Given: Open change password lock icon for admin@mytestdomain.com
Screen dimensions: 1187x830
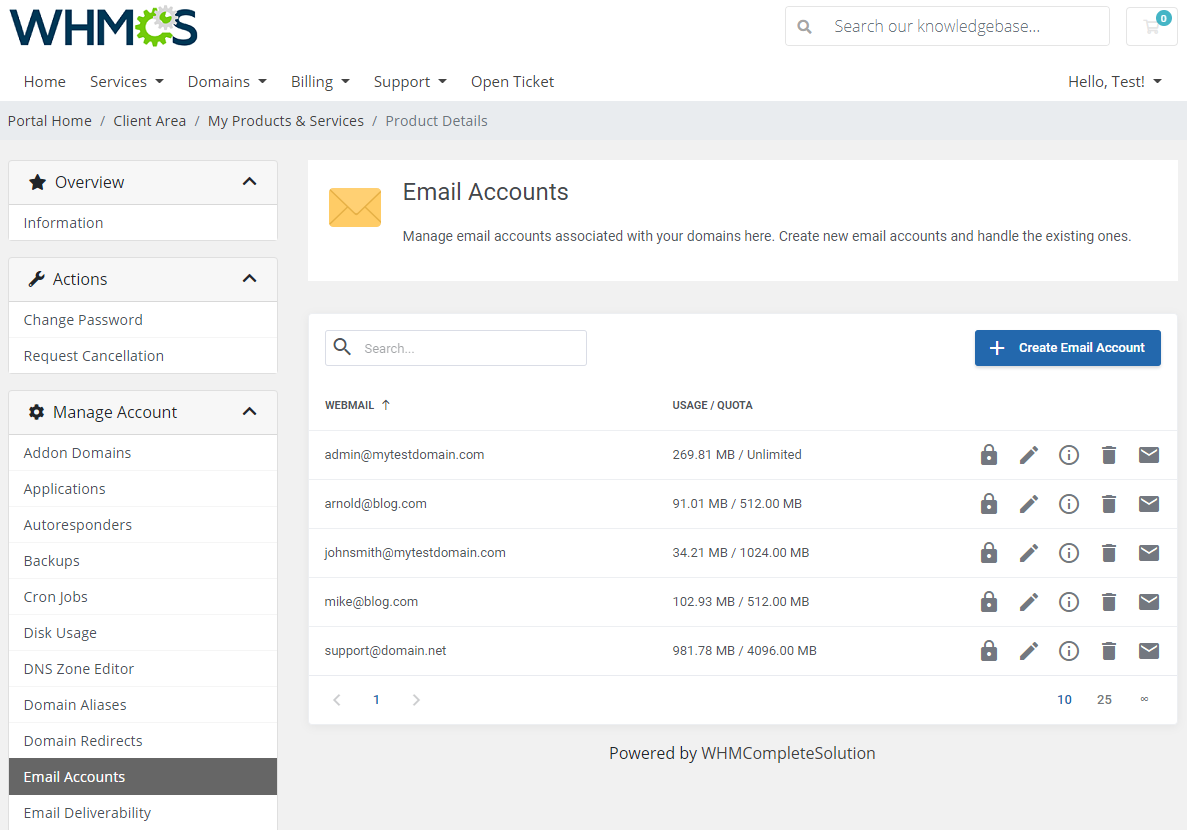Looking at the screenshot, I should (988, 454).
